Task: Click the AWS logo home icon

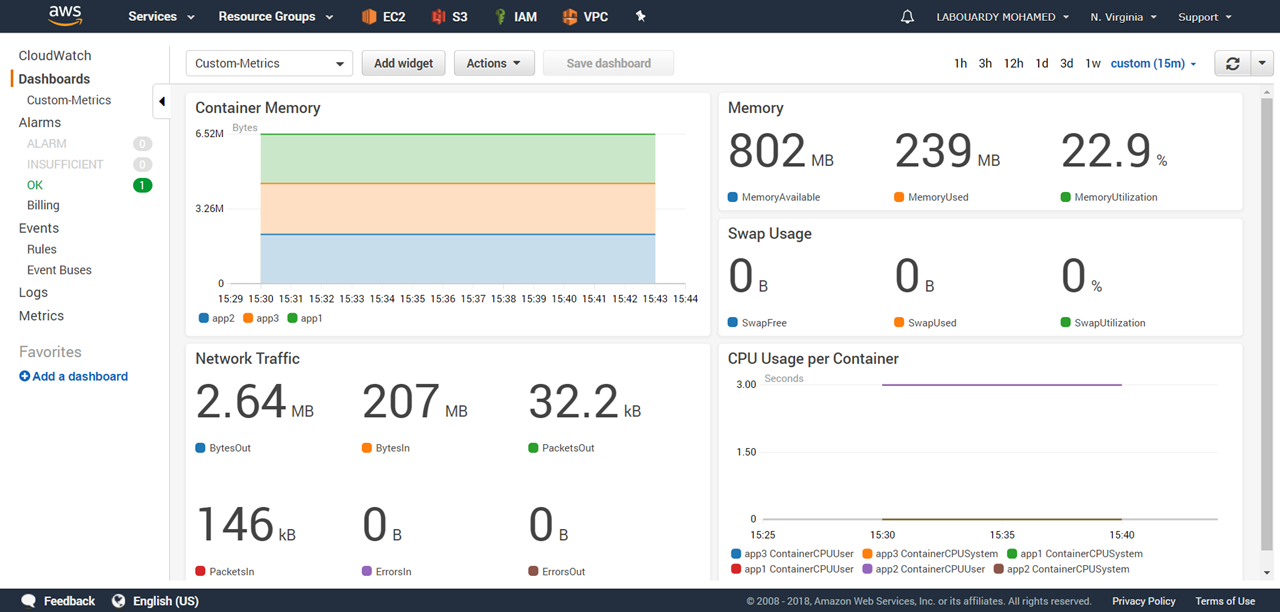Action: click(x=65, y=16)
